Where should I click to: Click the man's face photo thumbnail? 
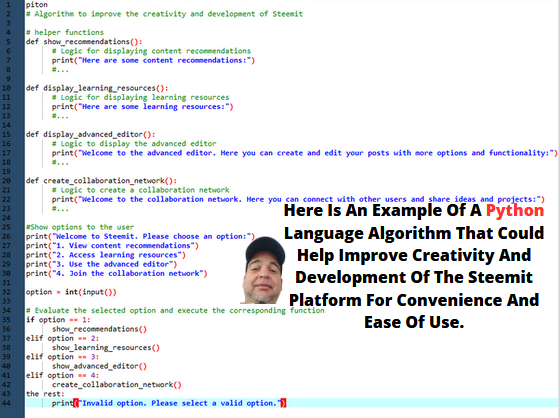(x=263, y=270)
